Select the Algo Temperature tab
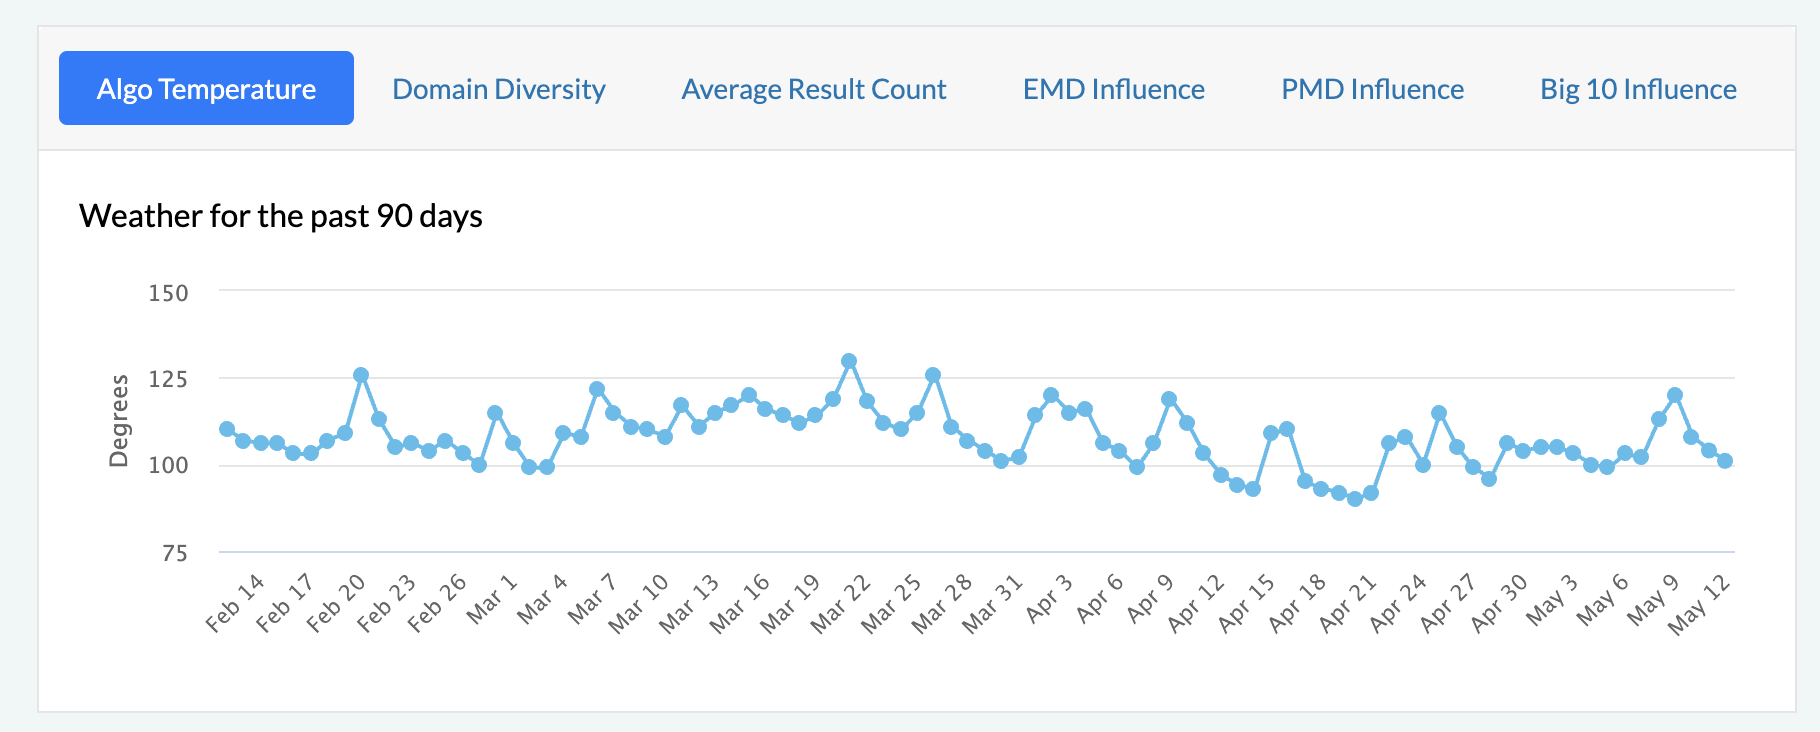The image size is (1820, 732). [206, 88]
